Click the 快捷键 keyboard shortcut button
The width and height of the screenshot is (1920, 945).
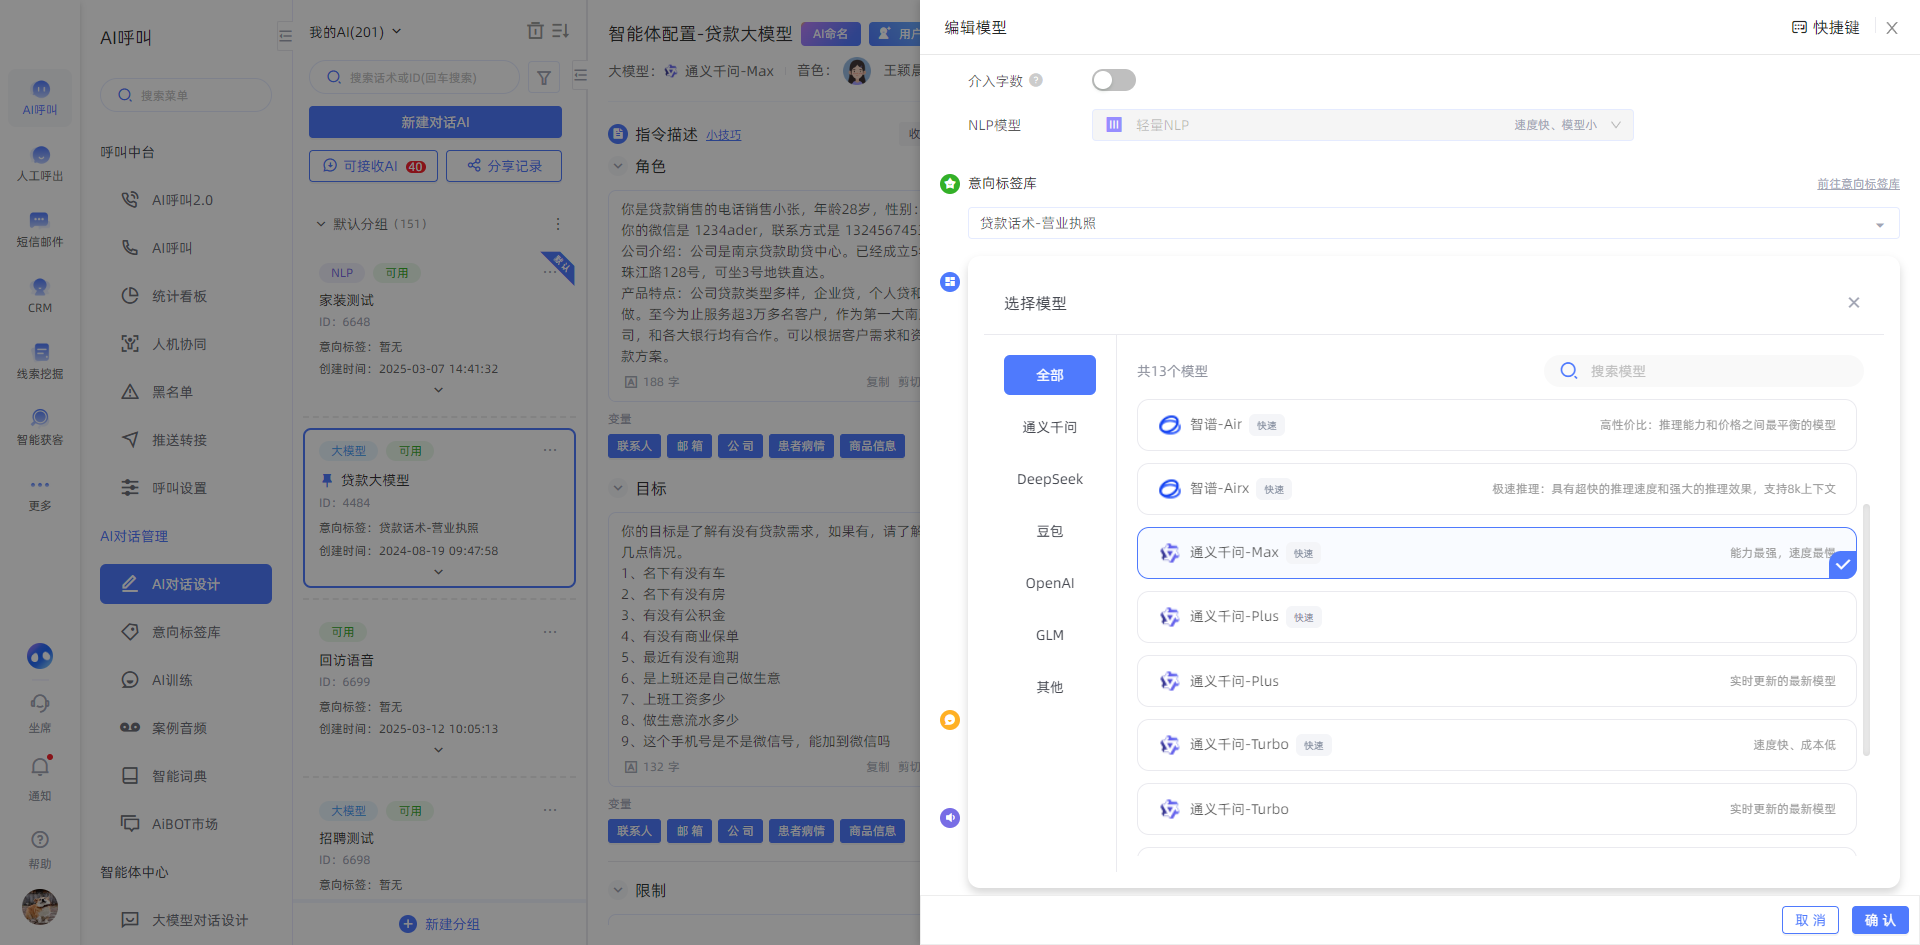(x=1825, y=28)
